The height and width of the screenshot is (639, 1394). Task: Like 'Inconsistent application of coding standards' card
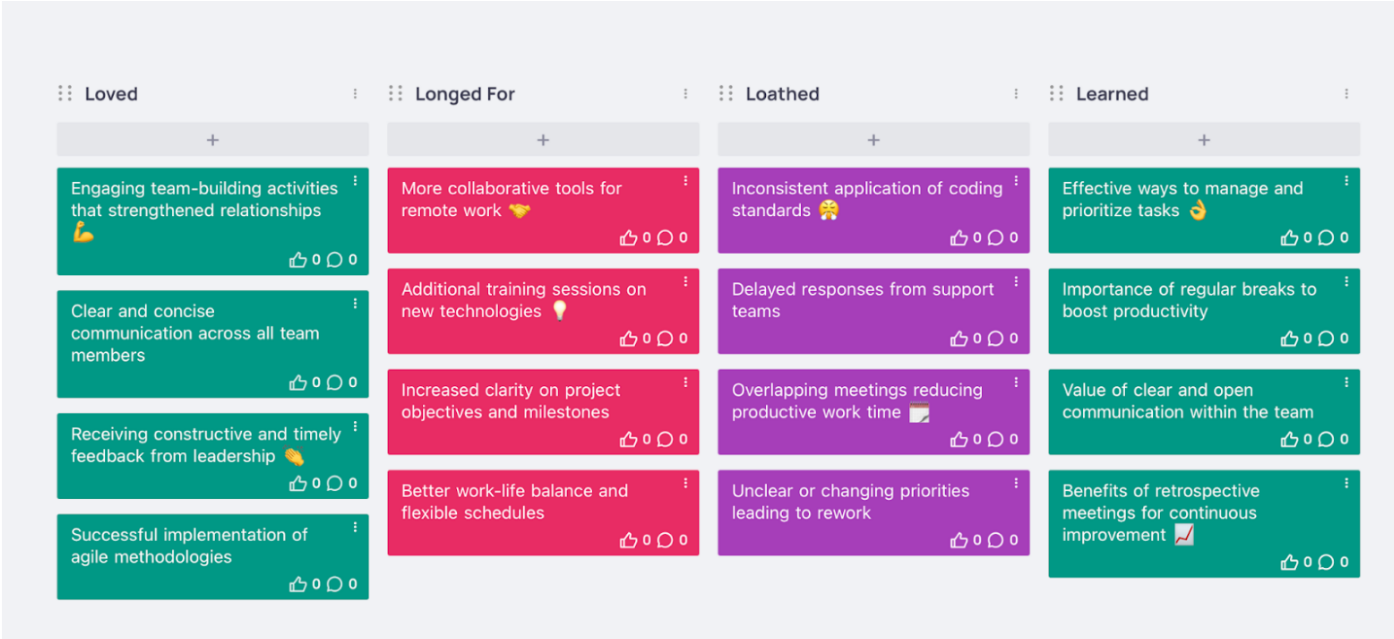tap(959, 238)
